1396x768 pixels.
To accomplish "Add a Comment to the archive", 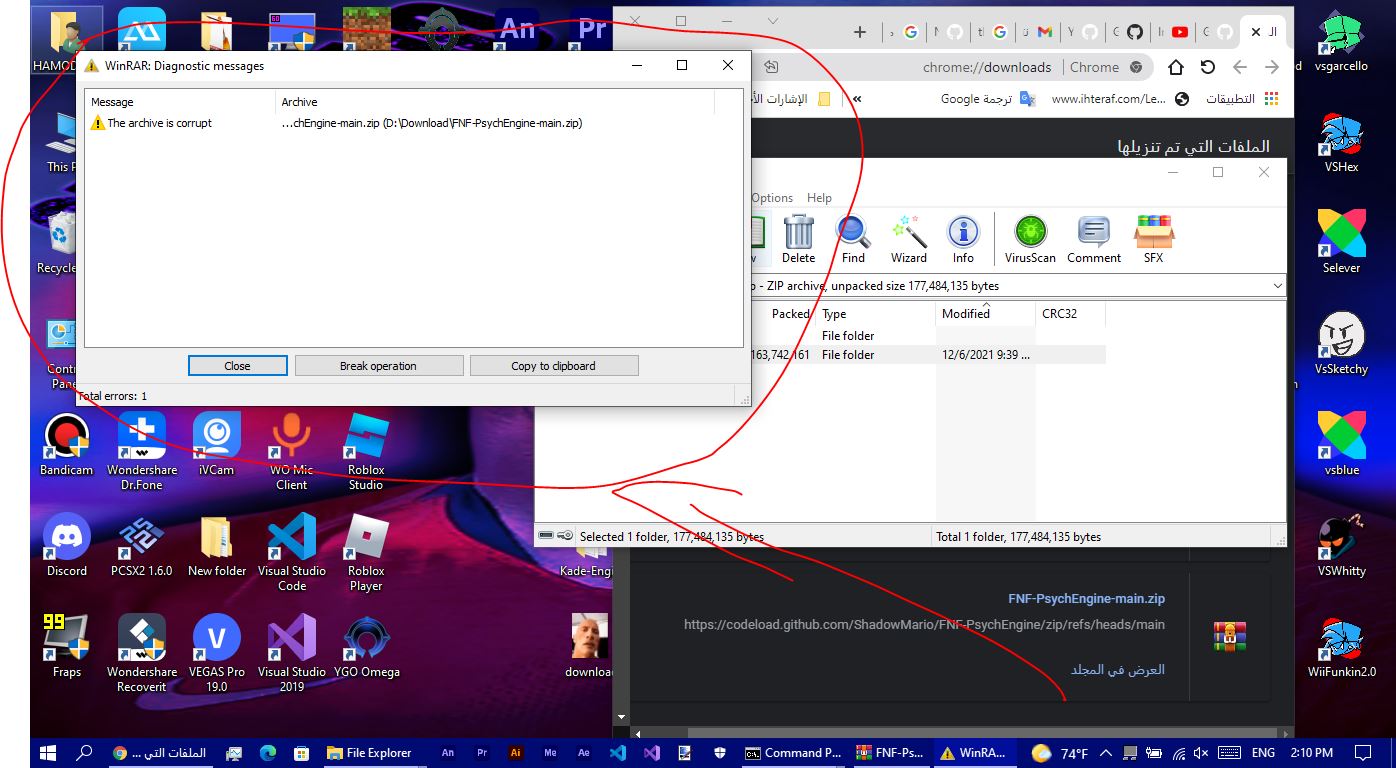I will 1093,238.
